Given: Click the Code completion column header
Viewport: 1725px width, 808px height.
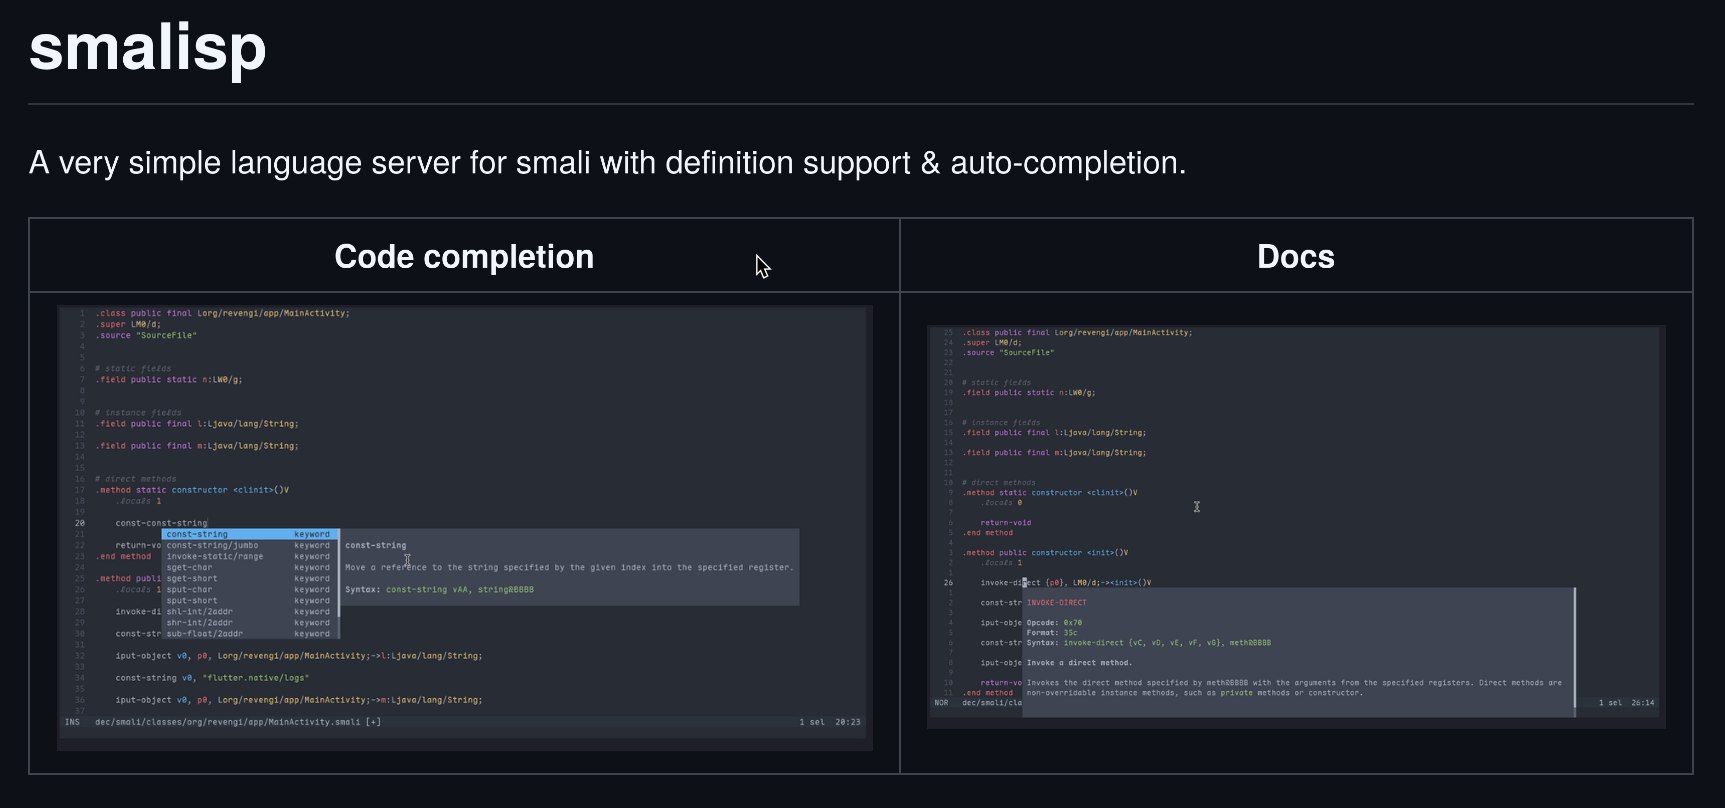Looking at the screenshot, I should [x=464, y=256].
